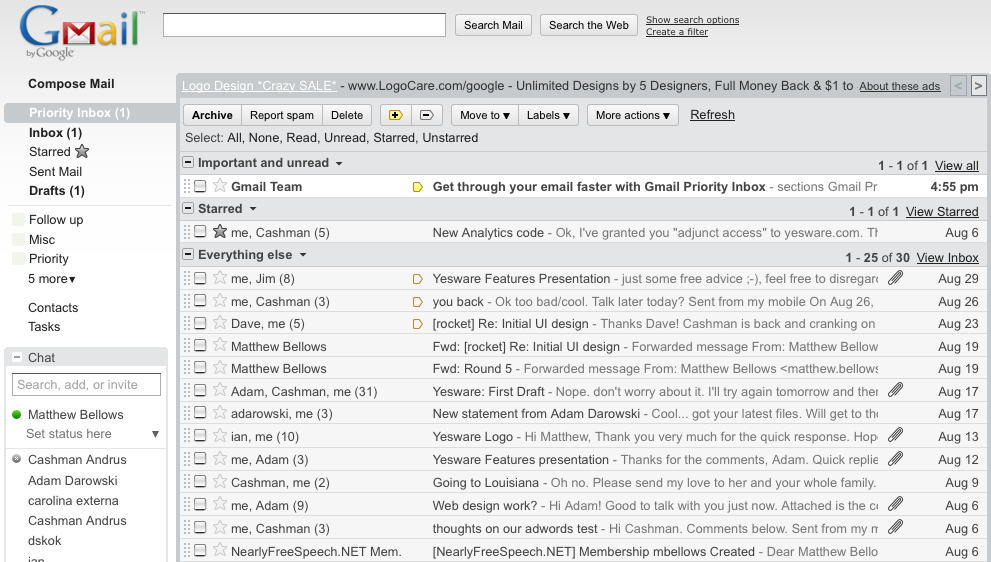Collapse the Starred section
The image size is (991, 562).
pyautogui.click(x=188, y=208)
